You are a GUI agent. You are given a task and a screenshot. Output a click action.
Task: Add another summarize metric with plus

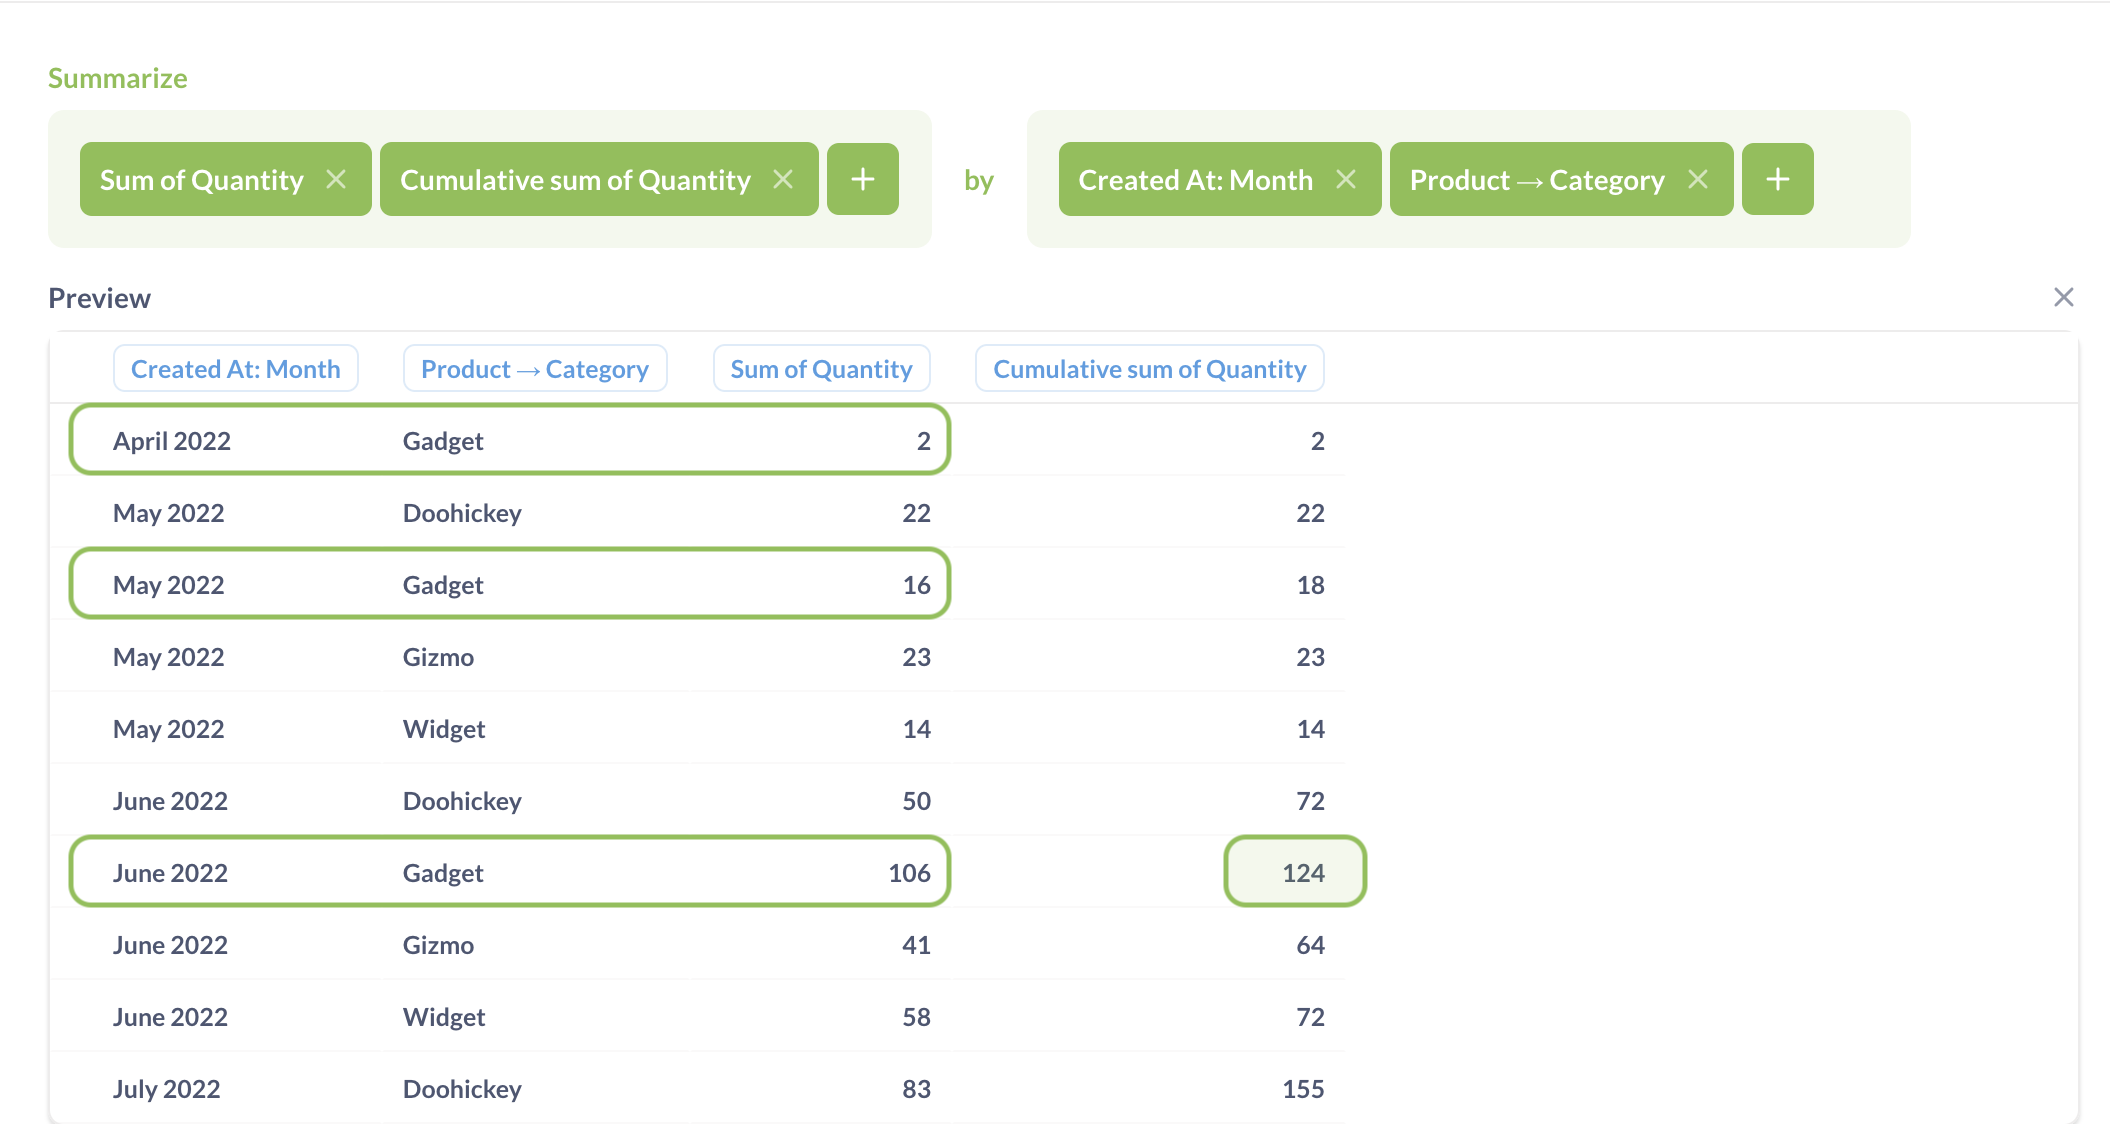[863, 179]
